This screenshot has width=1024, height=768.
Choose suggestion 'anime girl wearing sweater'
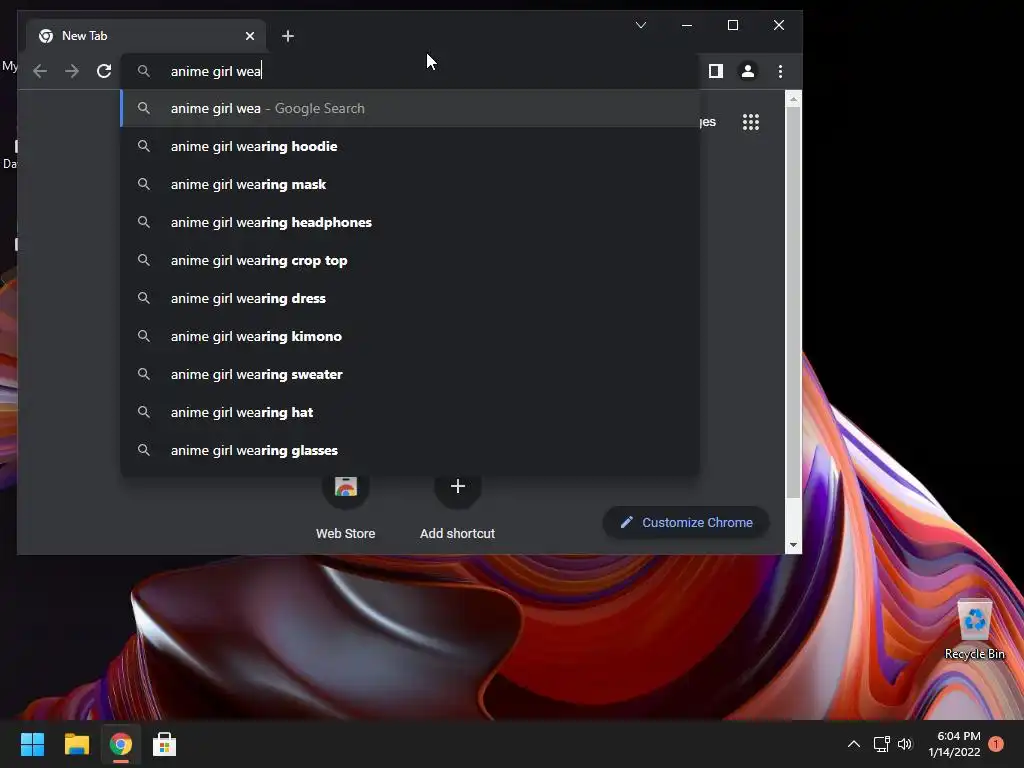click(x=410, y=374)
